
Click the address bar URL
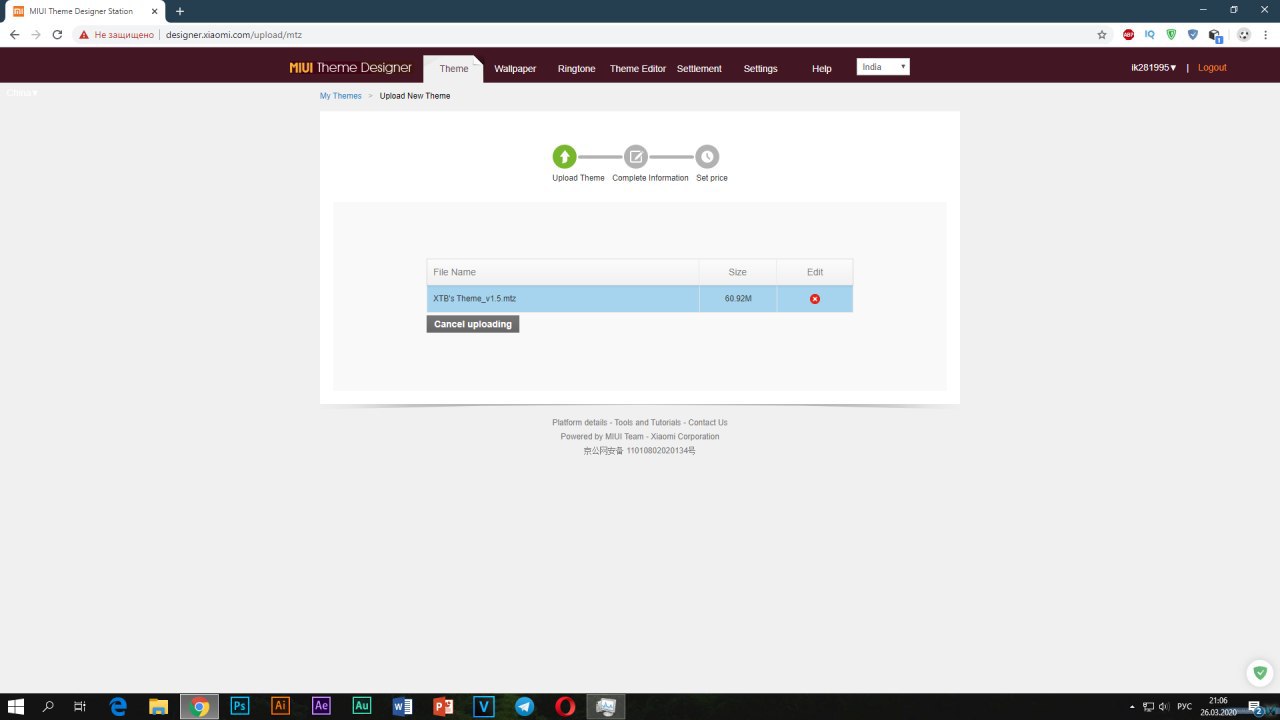(x=234, y=34)
